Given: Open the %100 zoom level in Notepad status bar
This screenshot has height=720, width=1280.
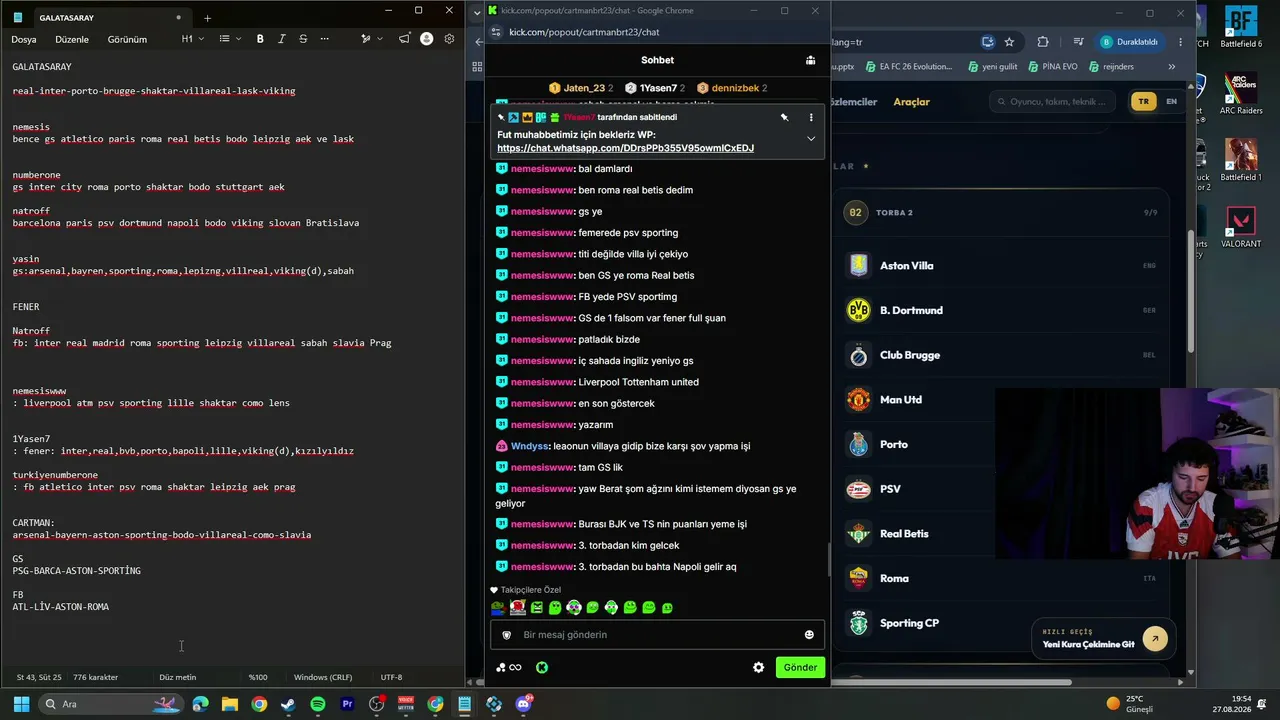Looking at the screenshot, I should point(258,677).
